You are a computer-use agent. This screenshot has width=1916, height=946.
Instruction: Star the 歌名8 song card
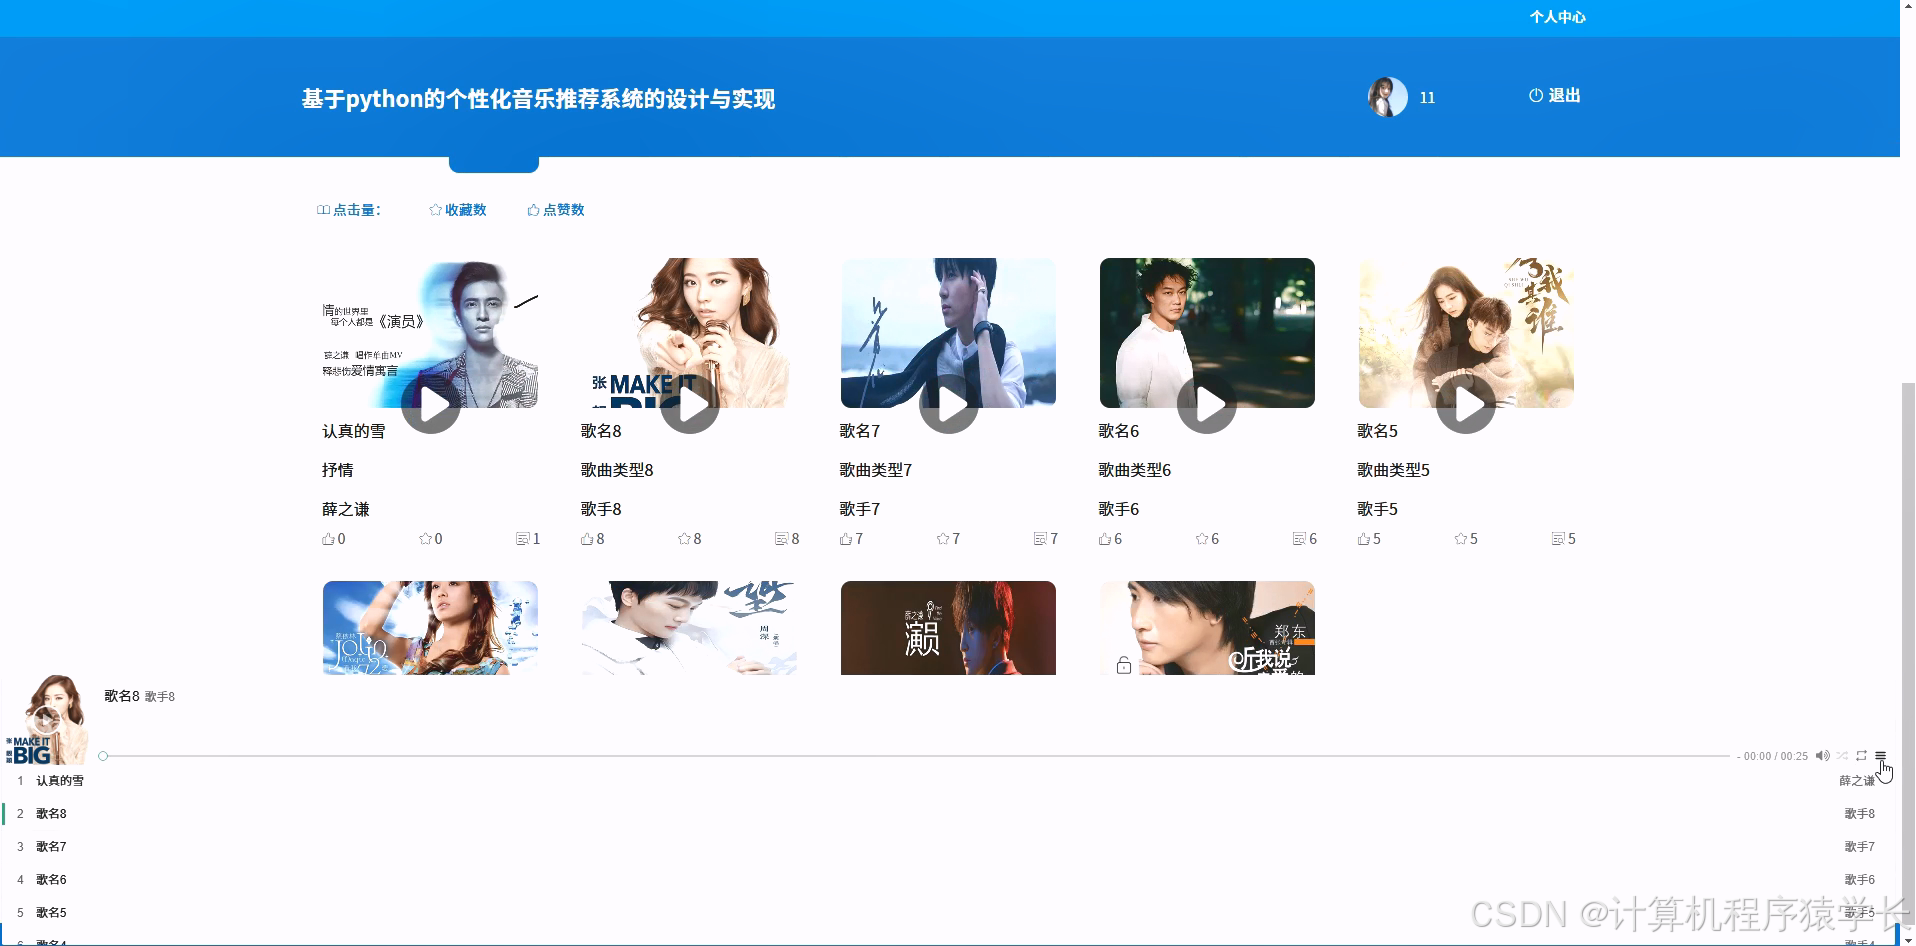click(x=684, y=539)
